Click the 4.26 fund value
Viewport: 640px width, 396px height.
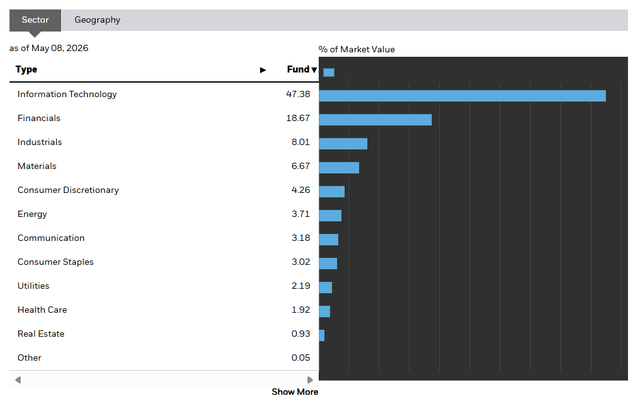(x=300, y=190)
